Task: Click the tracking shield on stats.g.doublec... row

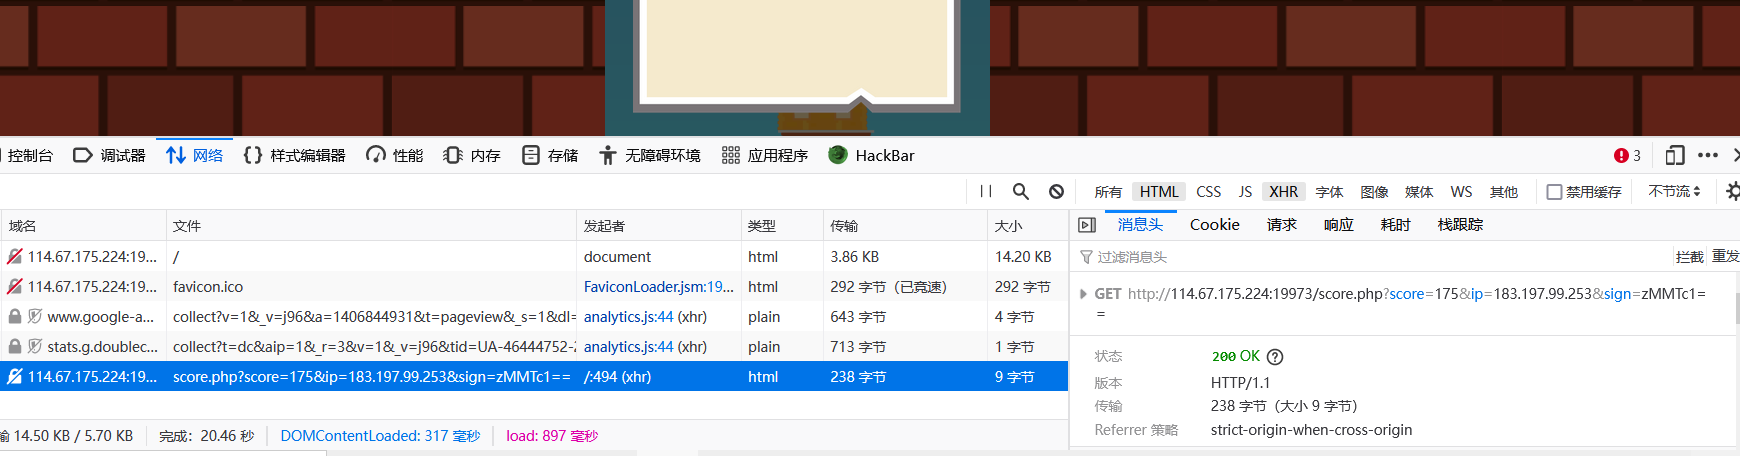Action: pyautogui.click(x=35, y=347)
